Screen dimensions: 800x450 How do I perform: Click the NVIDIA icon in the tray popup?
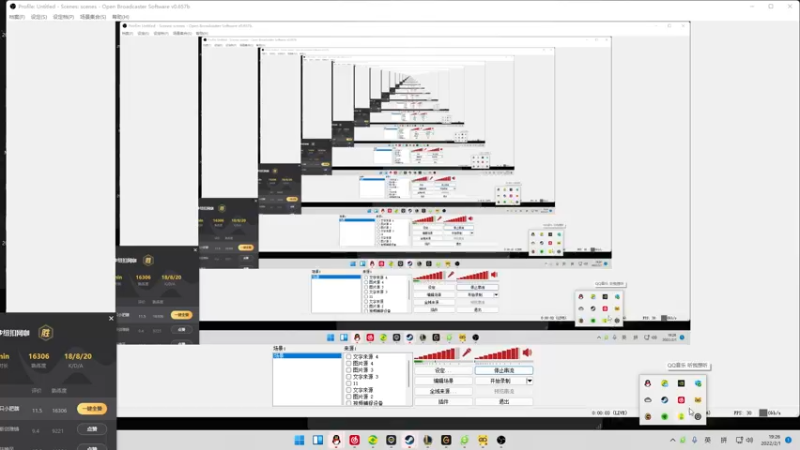[681, 383]
